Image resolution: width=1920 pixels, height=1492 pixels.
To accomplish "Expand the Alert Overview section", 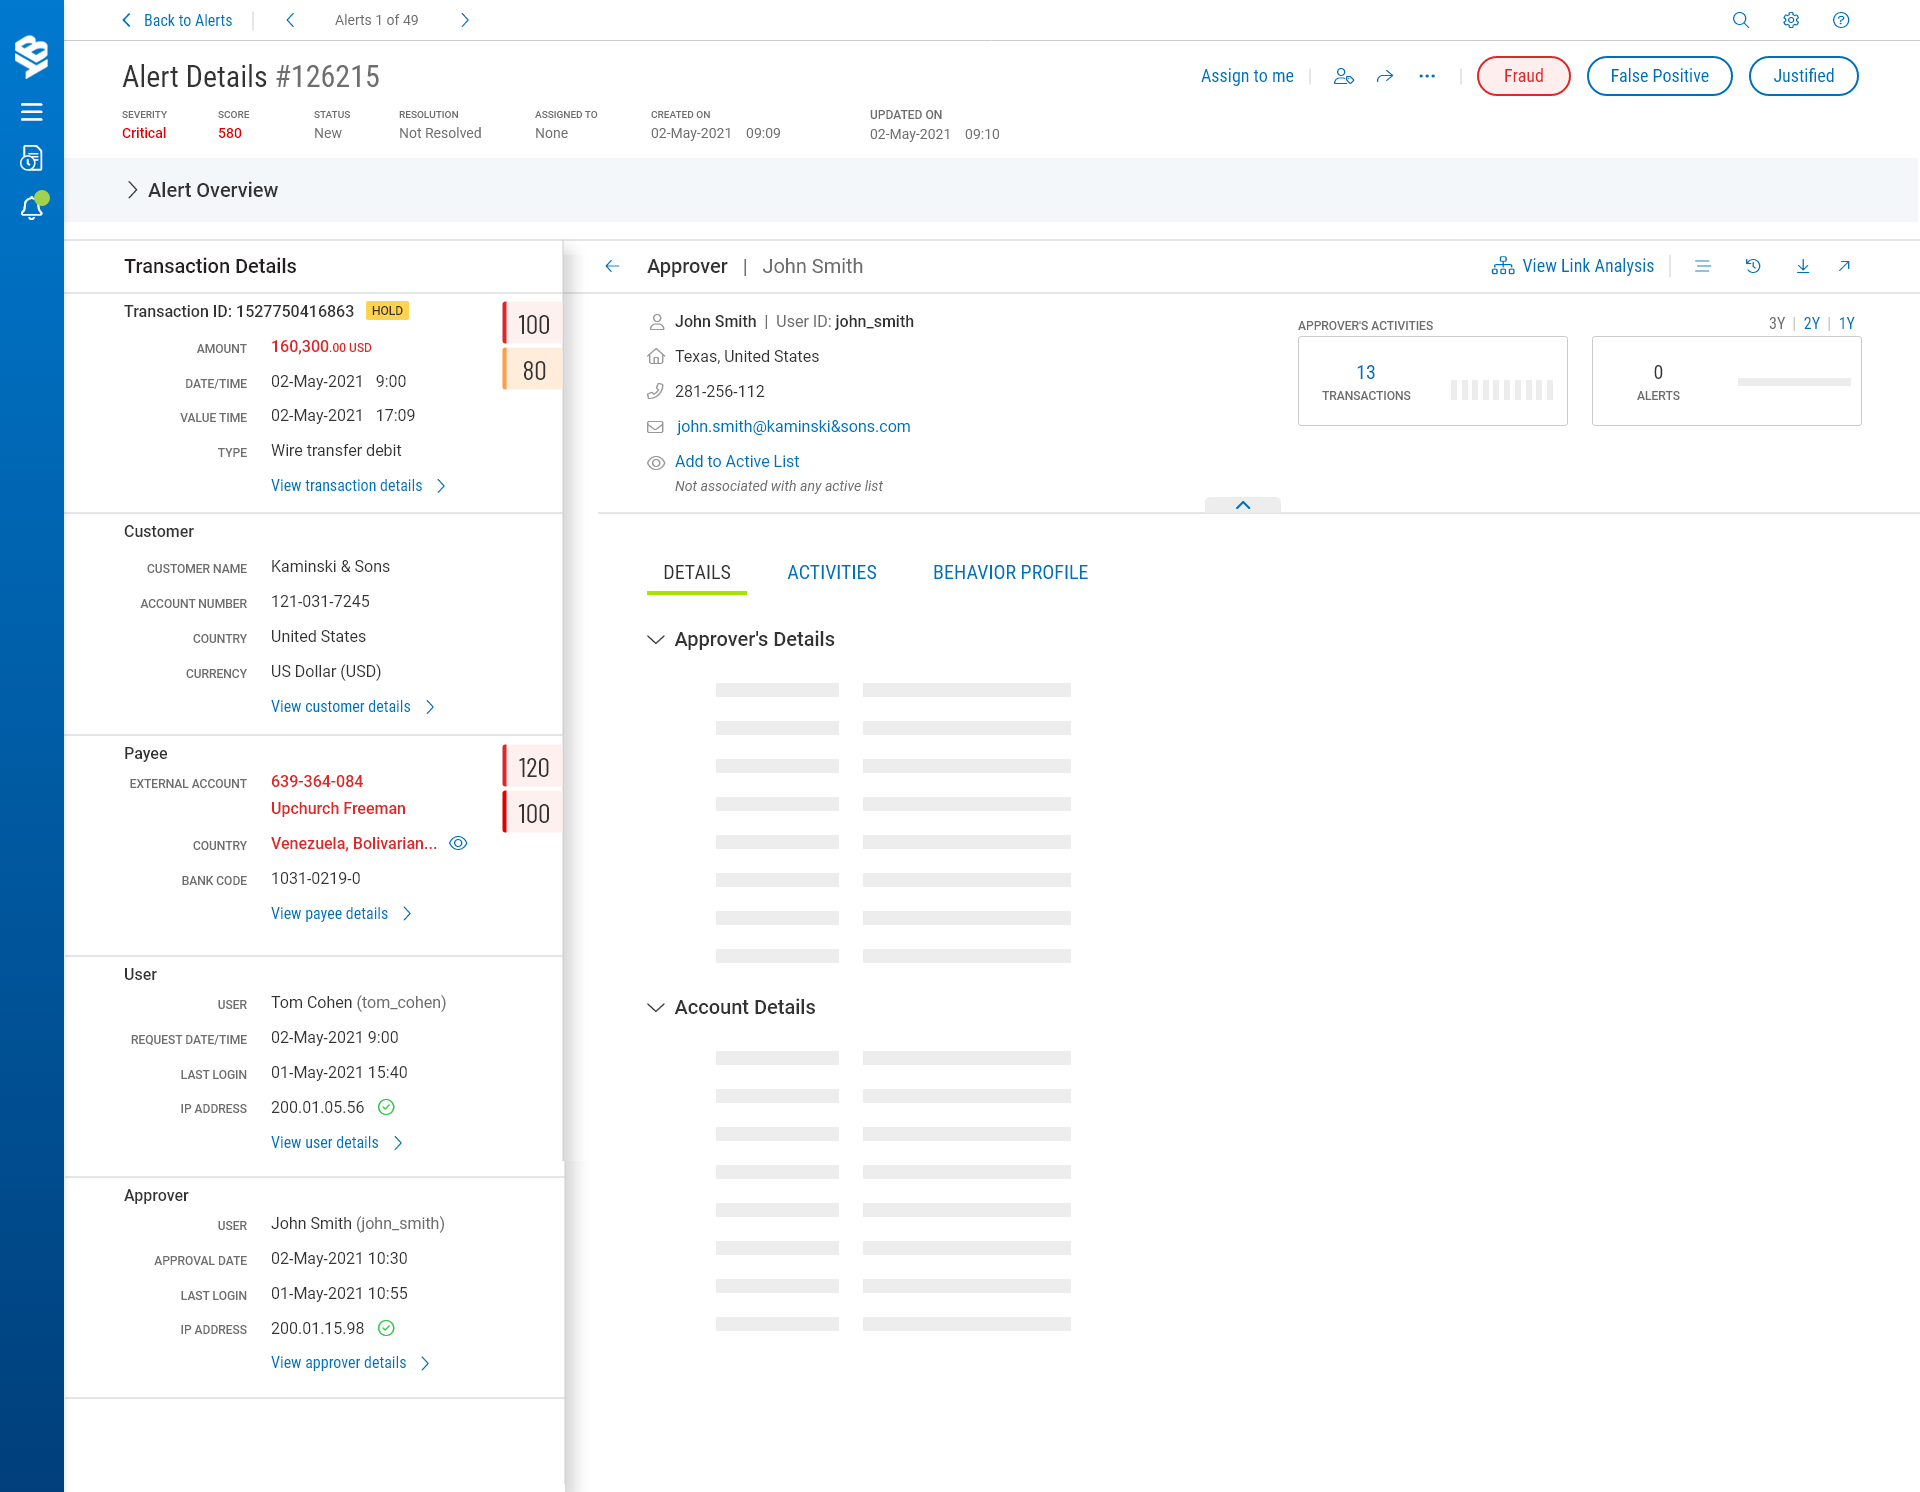I will click(132, 190).
